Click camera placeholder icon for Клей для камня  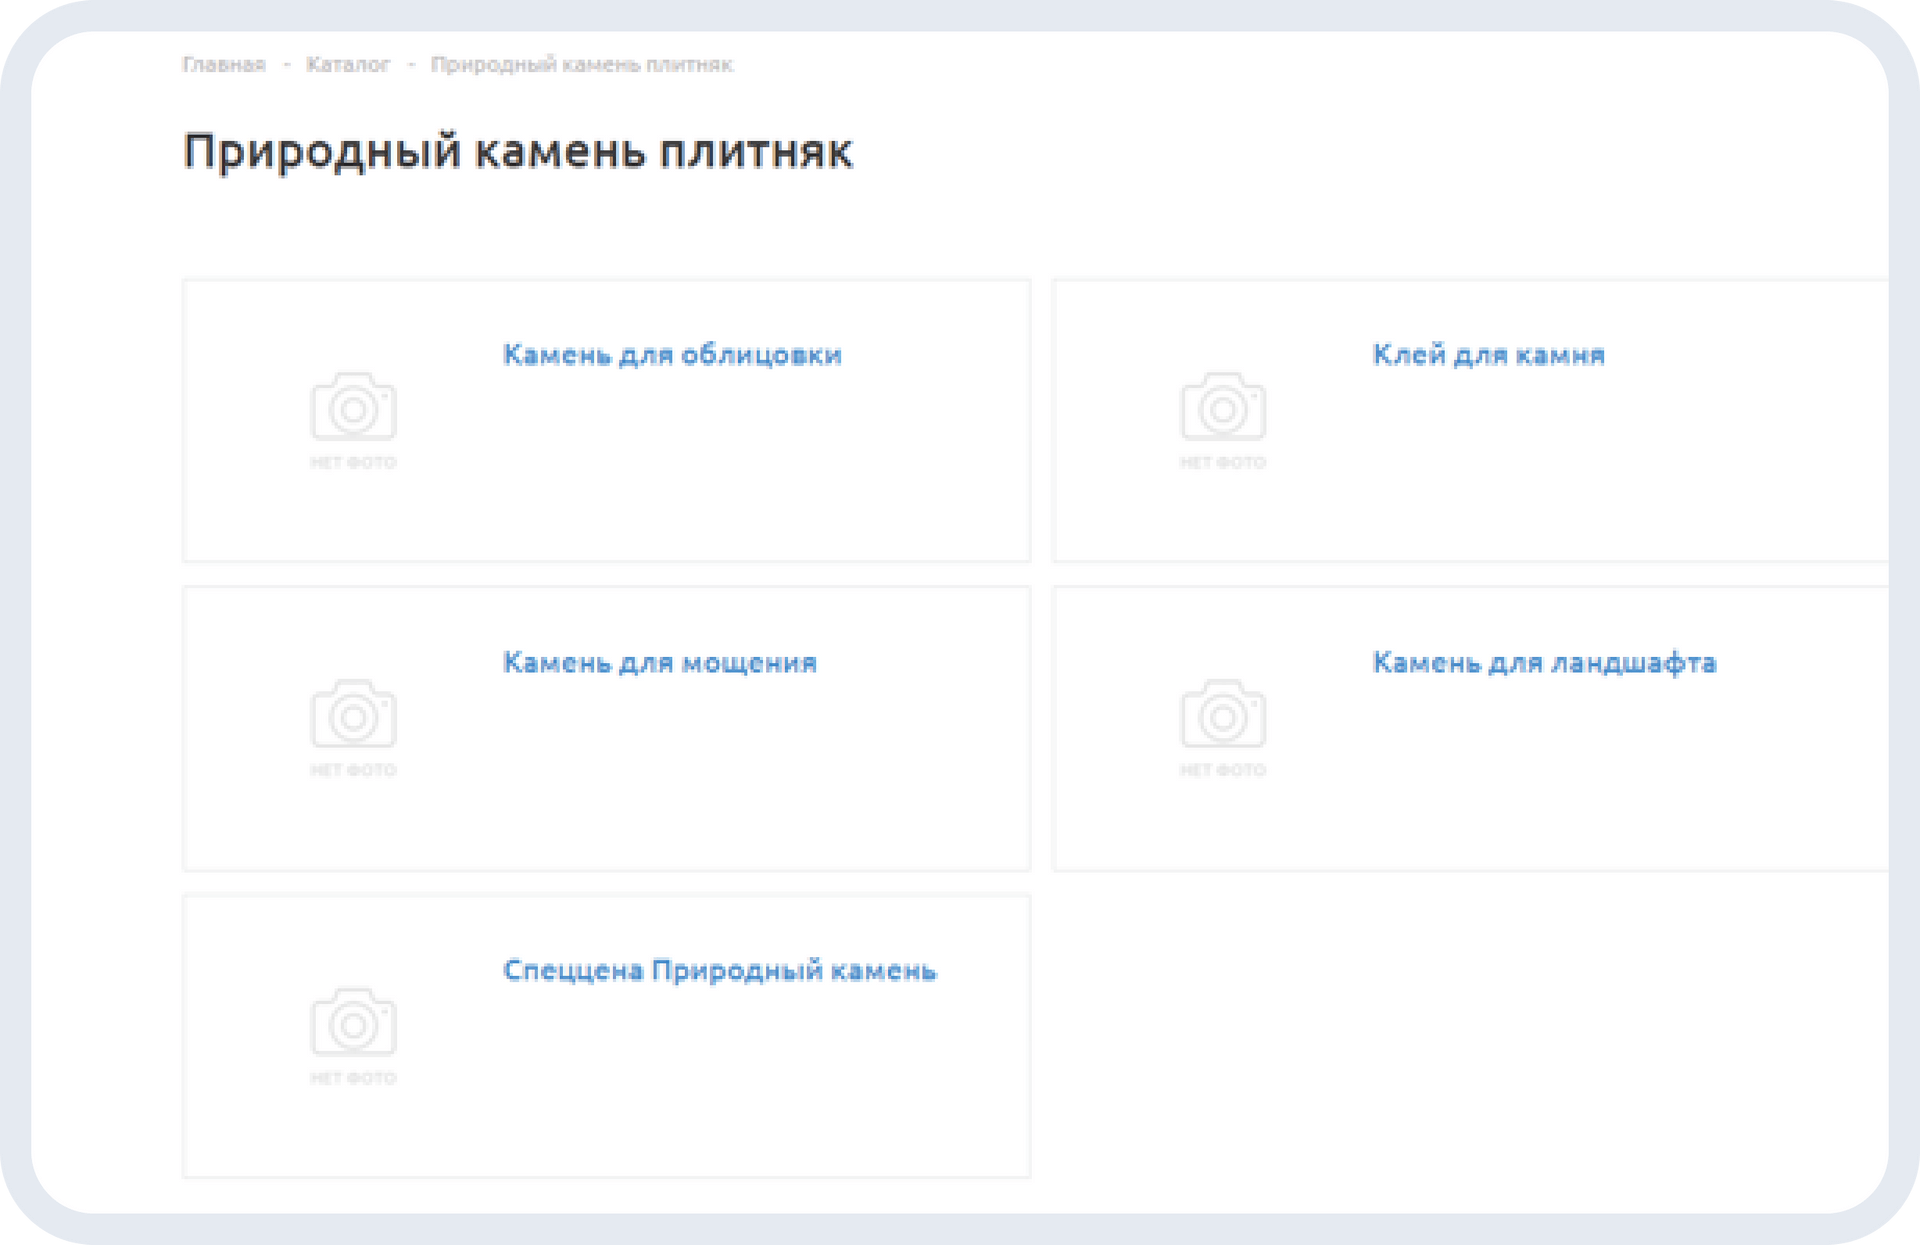click(1223, 406)
